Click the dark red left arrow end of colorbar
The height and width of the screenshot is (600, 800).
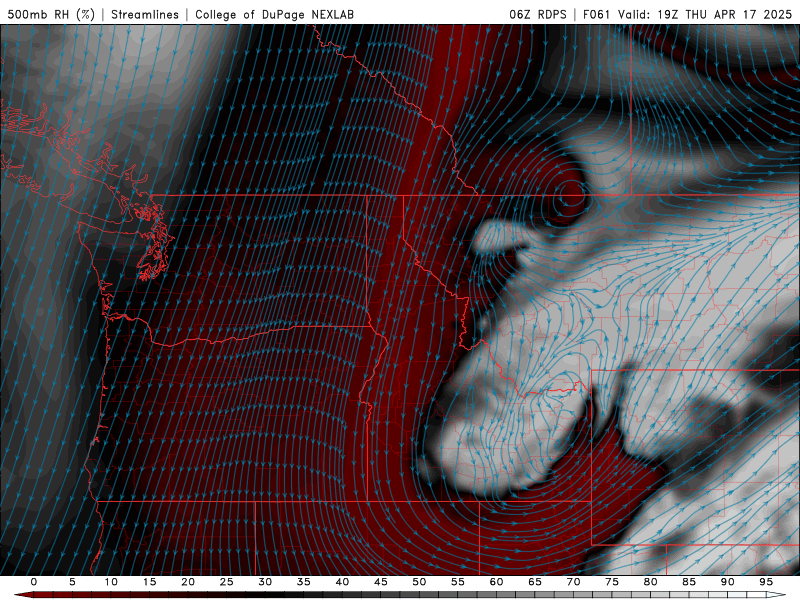coord(23,595)
